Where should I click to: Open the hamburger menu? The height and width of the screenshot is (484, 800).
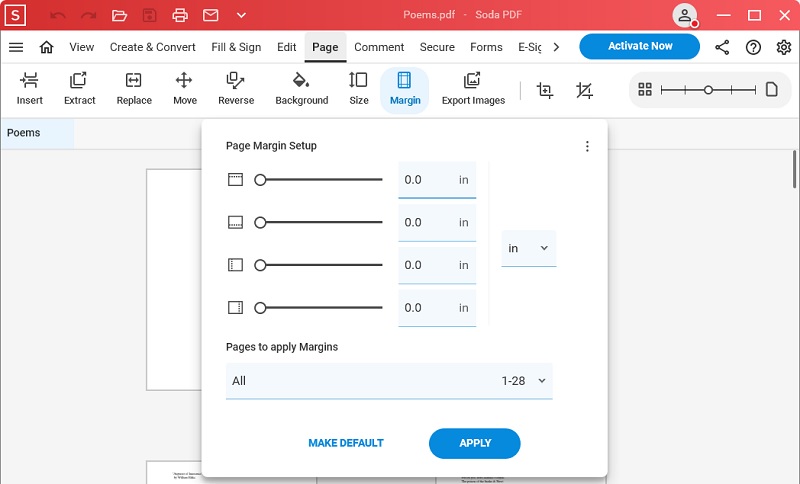coord(16,47)
